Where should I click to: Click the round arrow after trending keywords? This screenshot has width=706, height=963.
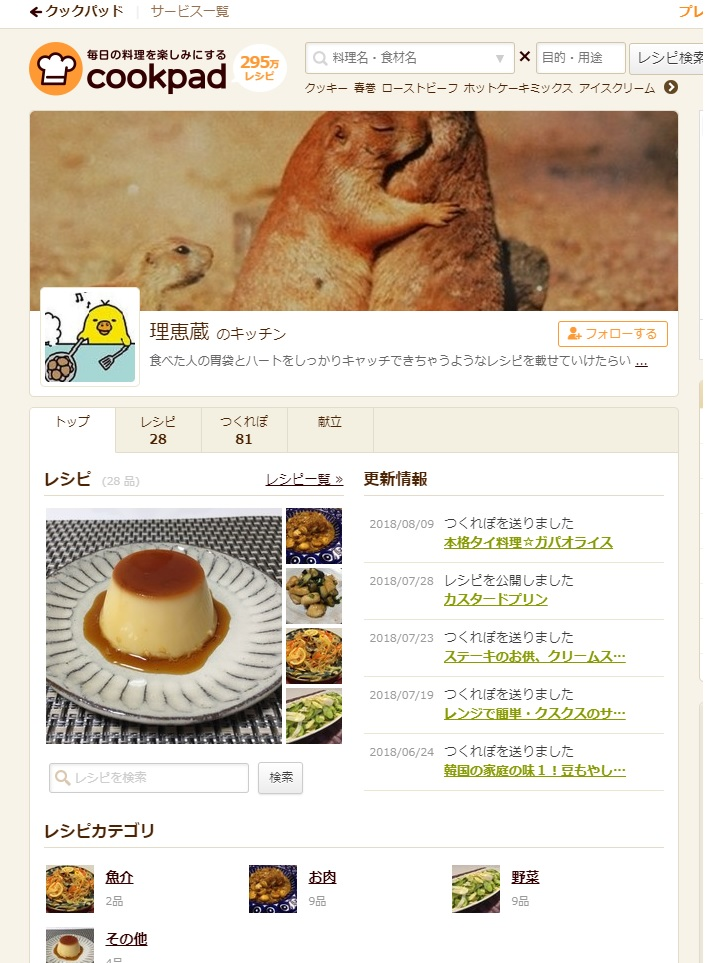(671, 87)
